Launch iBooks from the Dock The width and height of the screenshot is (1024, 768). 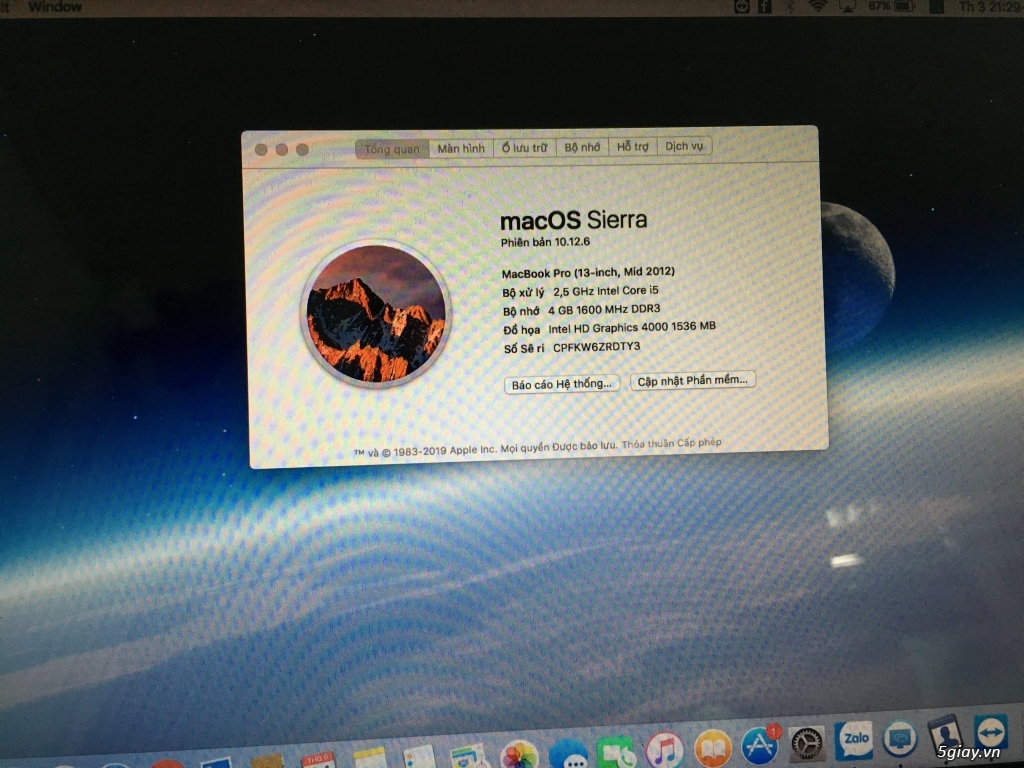pyautogui.click(x=712, y=748)
